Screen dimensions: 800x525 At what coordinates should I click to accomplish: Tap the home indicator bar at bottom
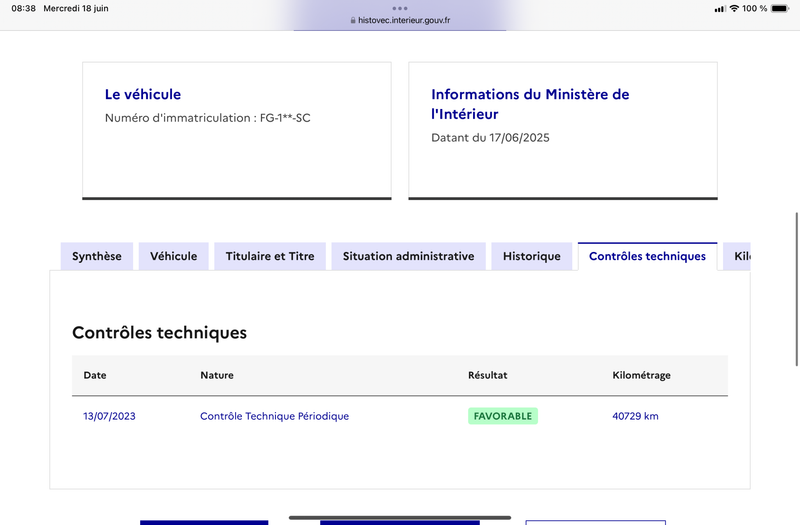(x=400, y=517)
